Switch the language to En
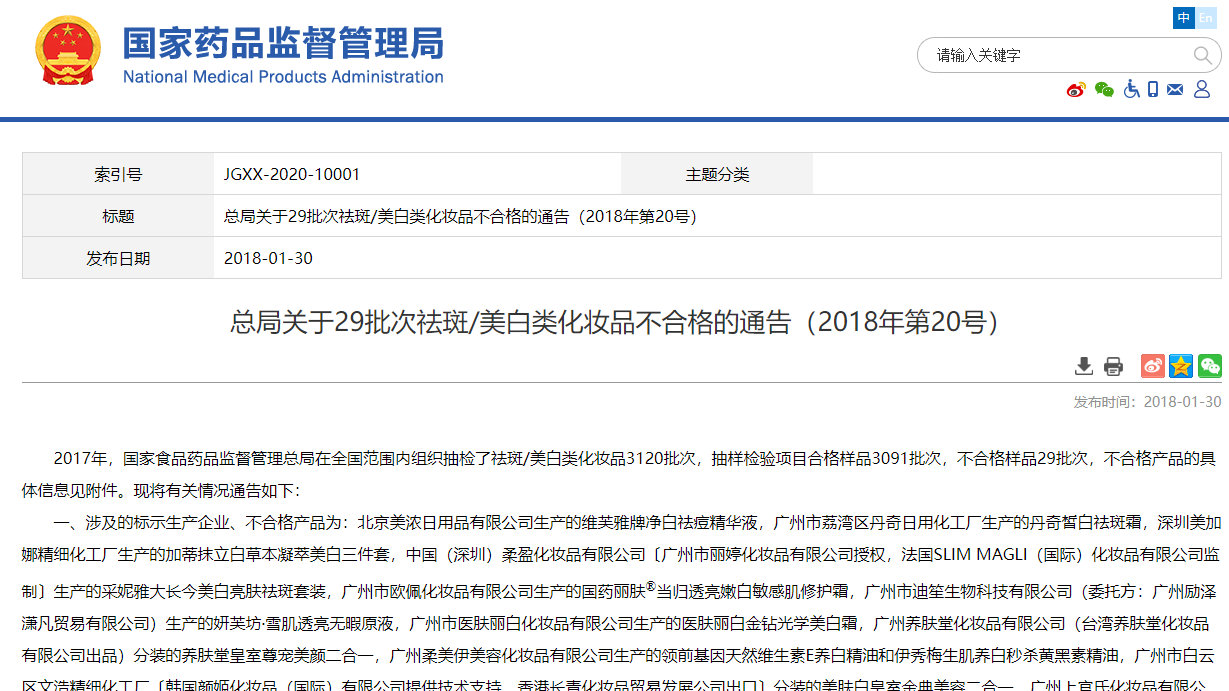This screenshot has width=1229, height=691. click(1205, 18)
